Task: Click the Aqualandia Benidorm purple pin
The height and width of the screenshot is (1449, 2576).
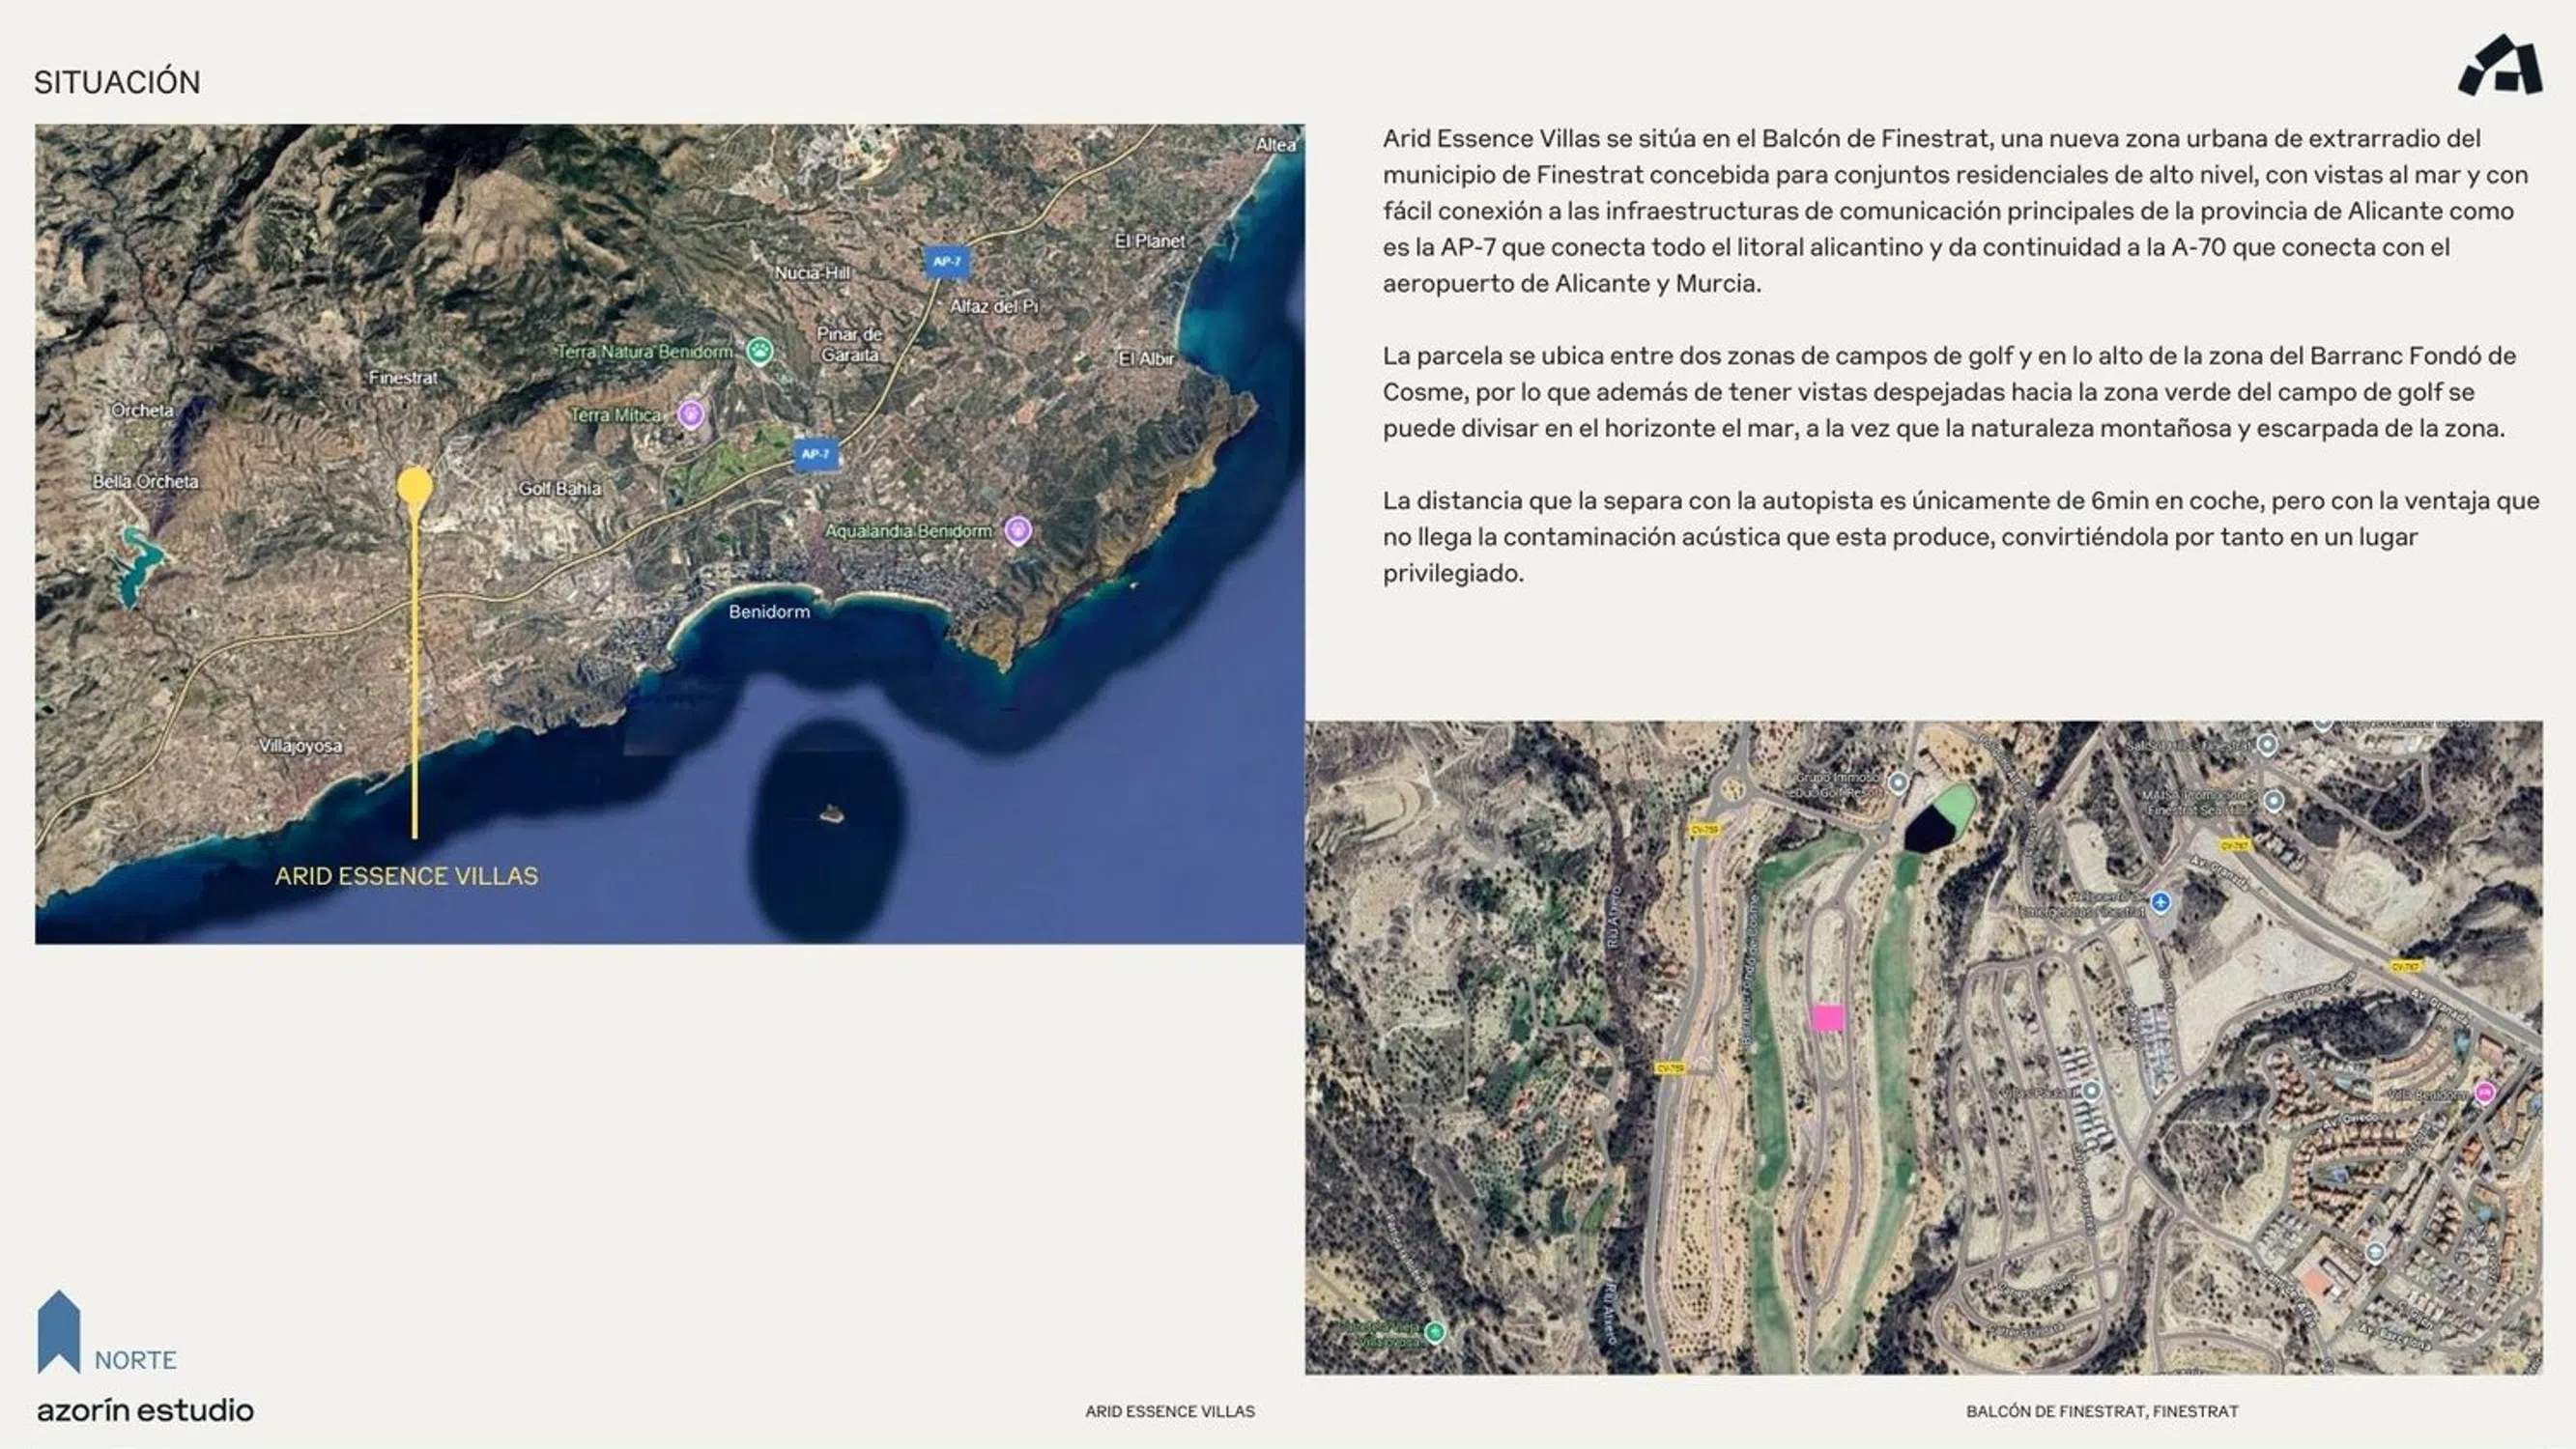Action: point(1017,529)
